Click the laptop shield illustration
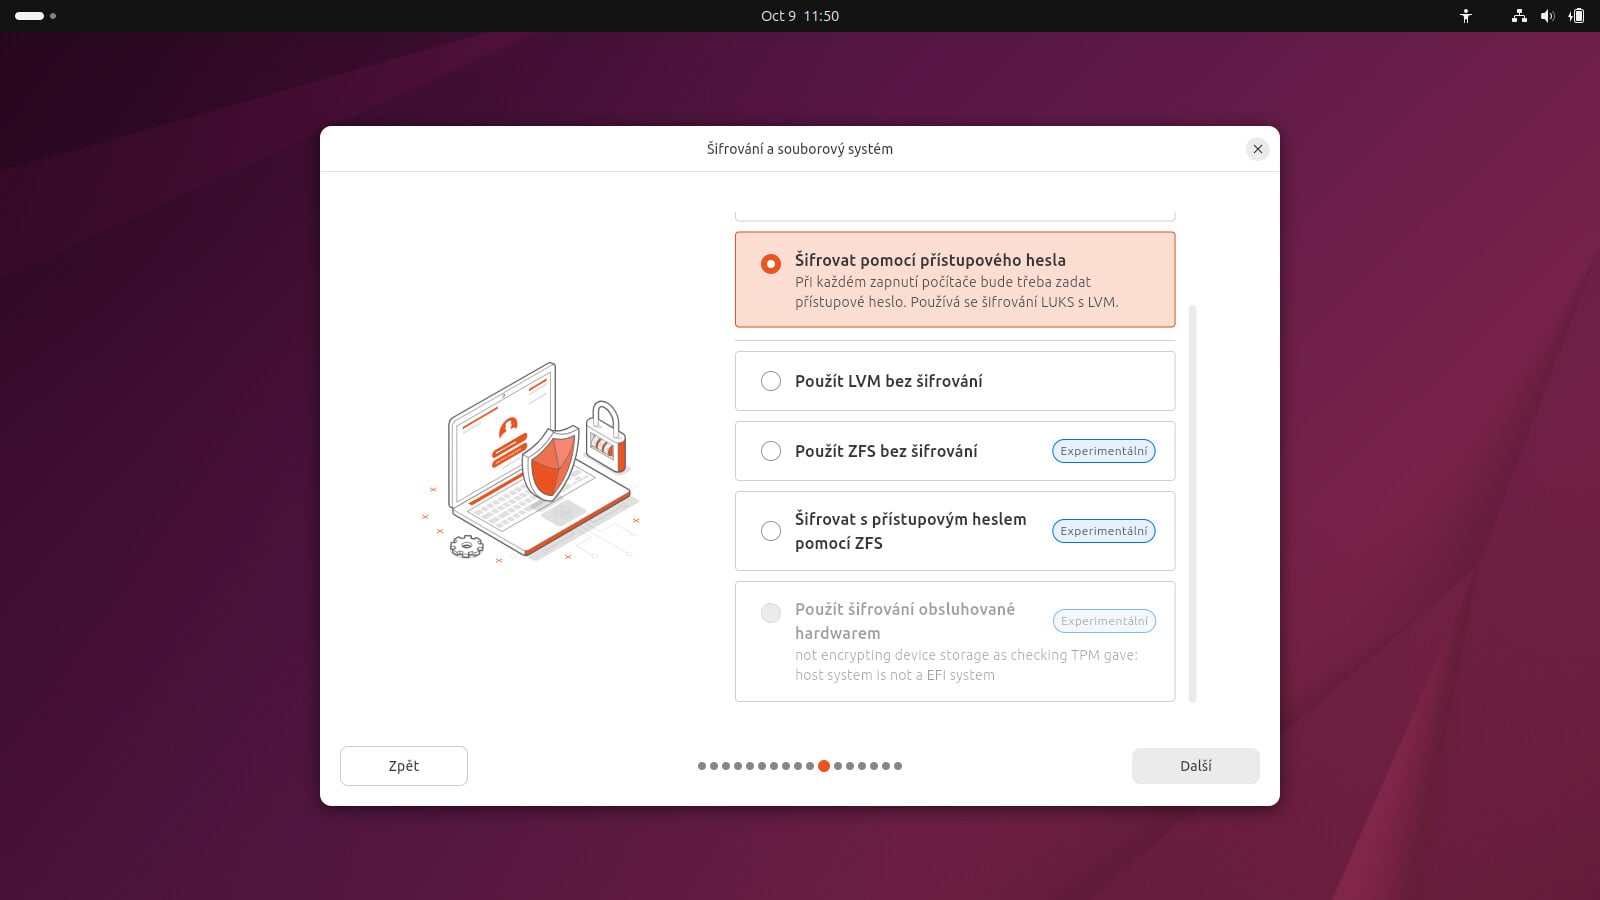Screen dimensions: 1600x900 click(531, 461)
